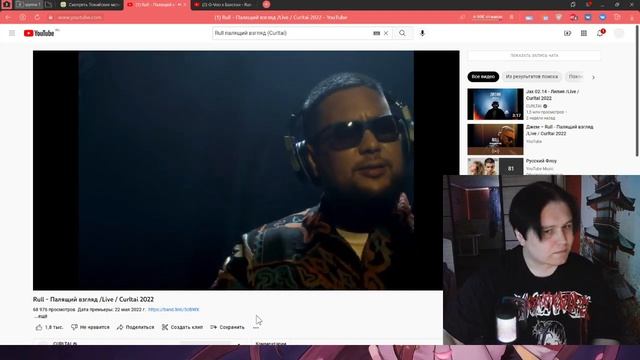Share the video via Поделиться
Image resolution: width=640 pixels, height=360 pixels.
136,327
